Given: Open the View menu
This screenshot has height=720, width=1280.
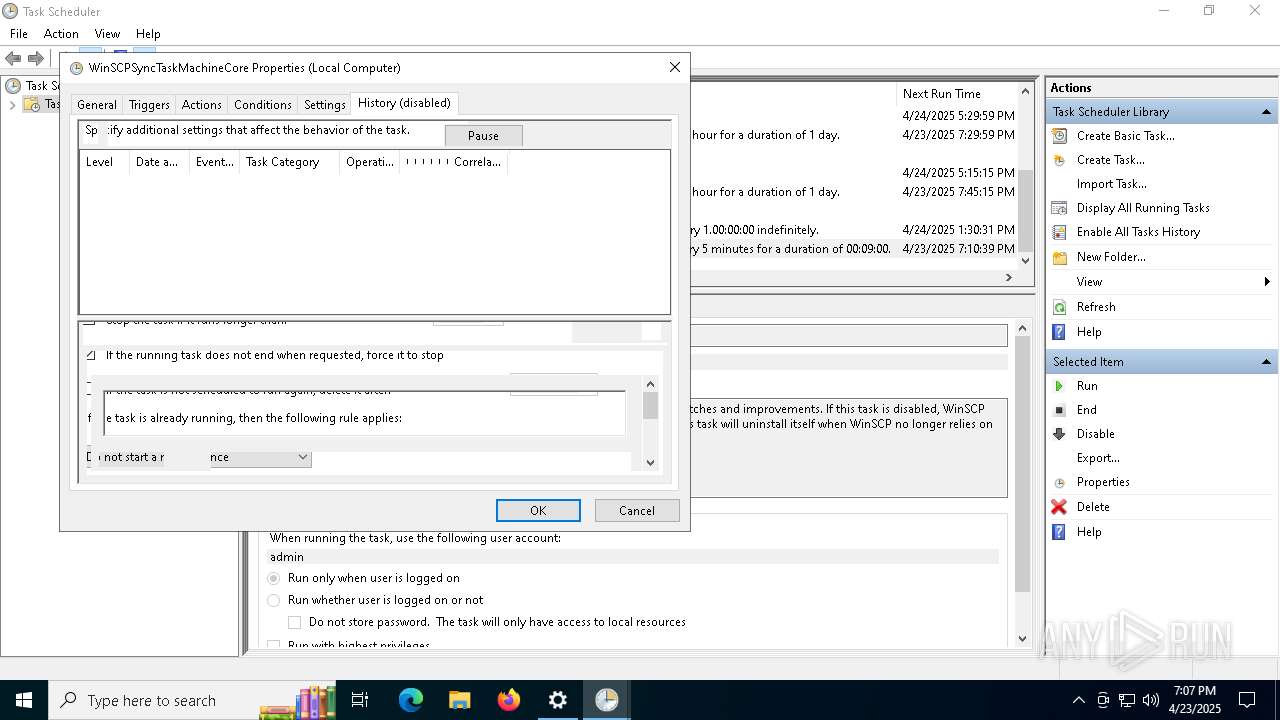Looking at the screenshot, I should pyautogui.click(x=107, y=34).
